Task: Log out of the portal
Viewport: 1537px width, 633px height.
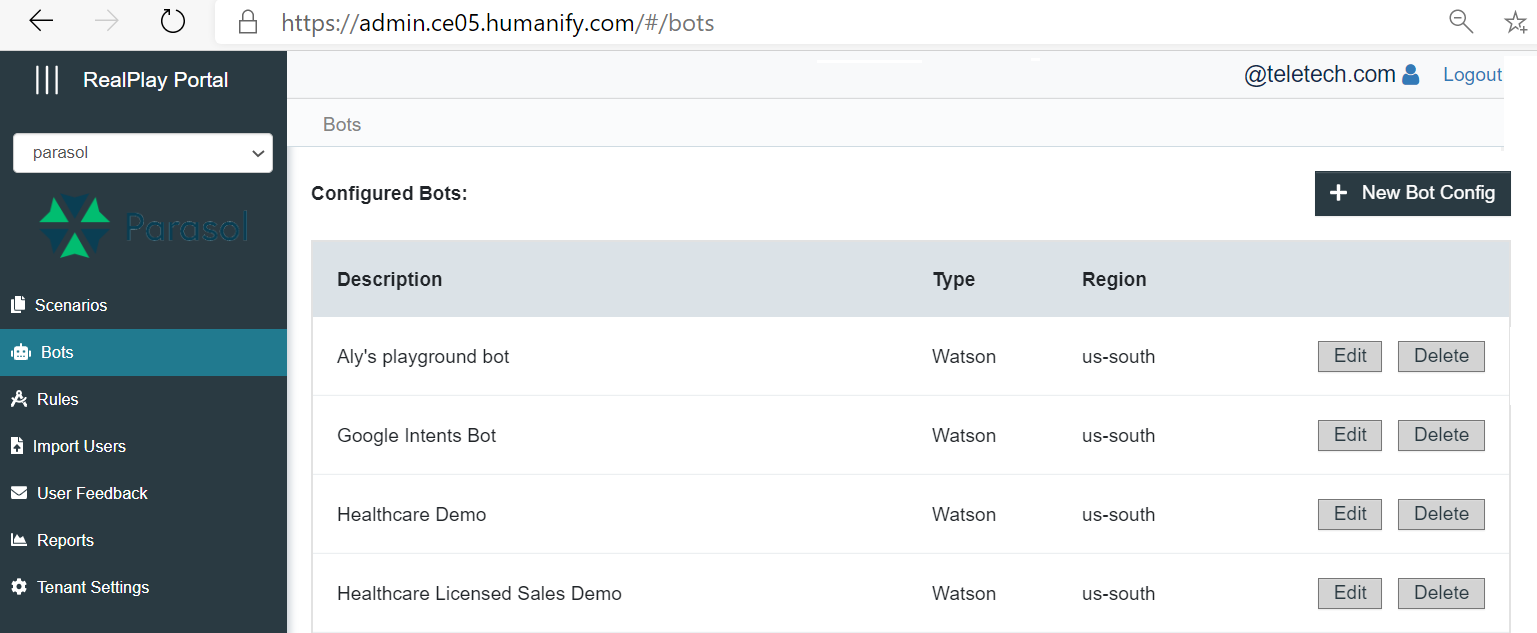Action: point(1472,75)
